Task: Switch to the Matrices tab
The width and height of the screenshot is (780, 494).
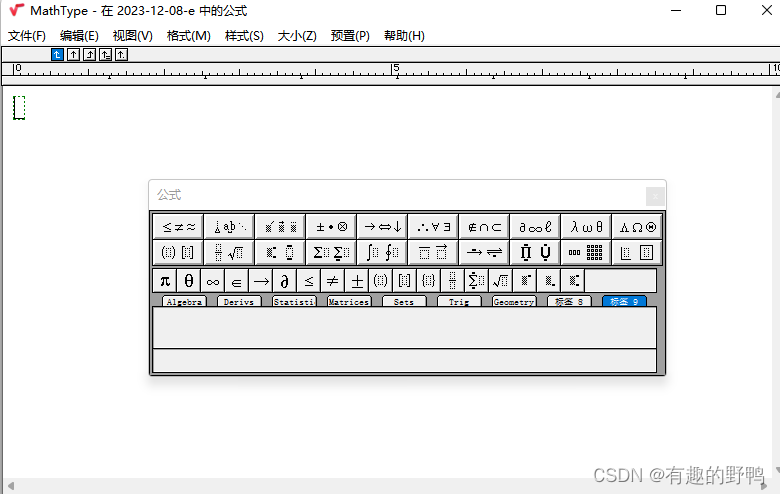Action: 349,301
